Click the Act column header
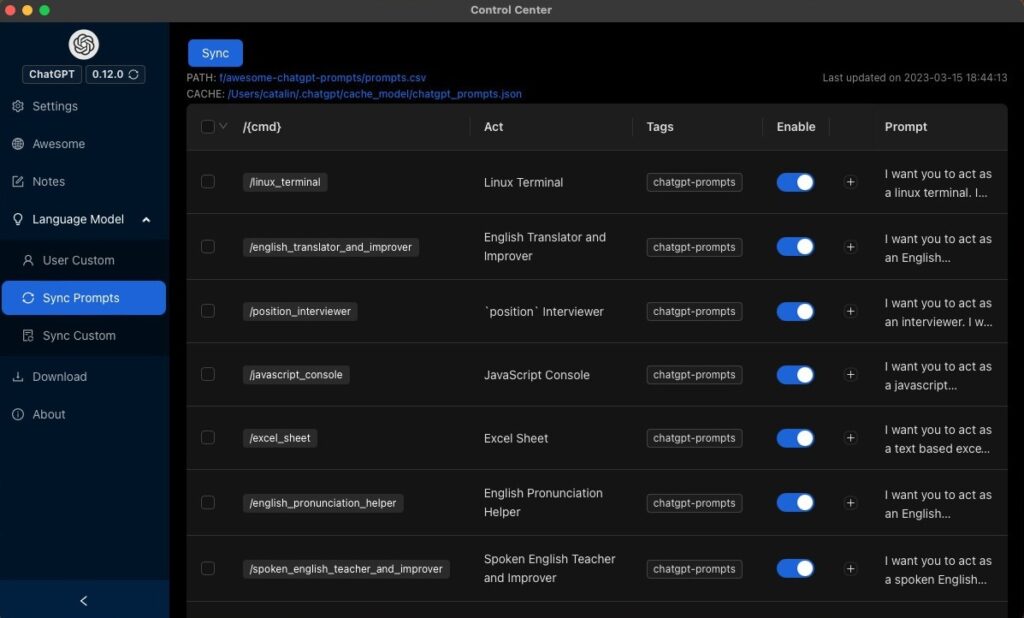The height and width of the screenshot is (618, 1024). click(x=494, y=127)
